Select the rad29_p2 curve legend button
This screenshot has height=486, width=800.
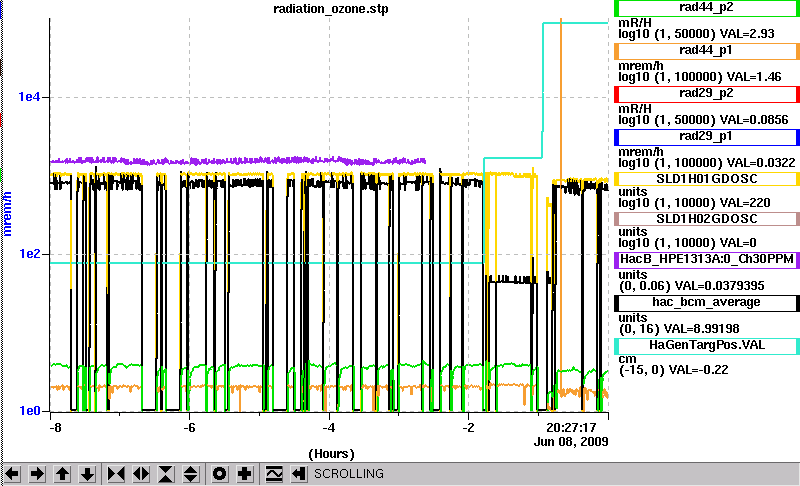pos(706,94)
